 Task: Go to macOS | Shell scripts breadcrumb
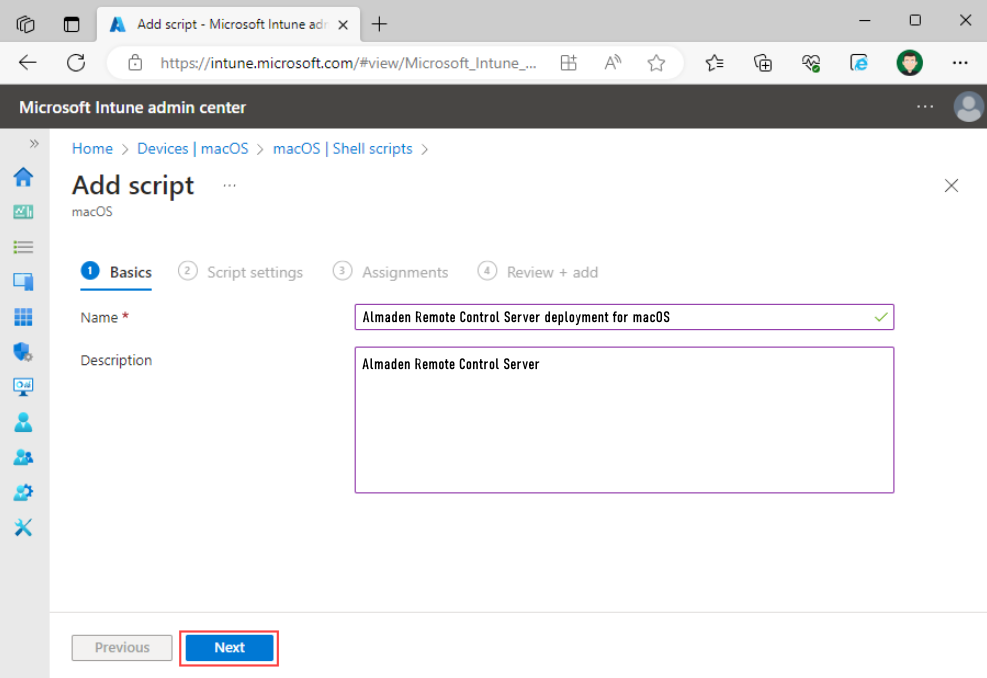click(342, 149)
